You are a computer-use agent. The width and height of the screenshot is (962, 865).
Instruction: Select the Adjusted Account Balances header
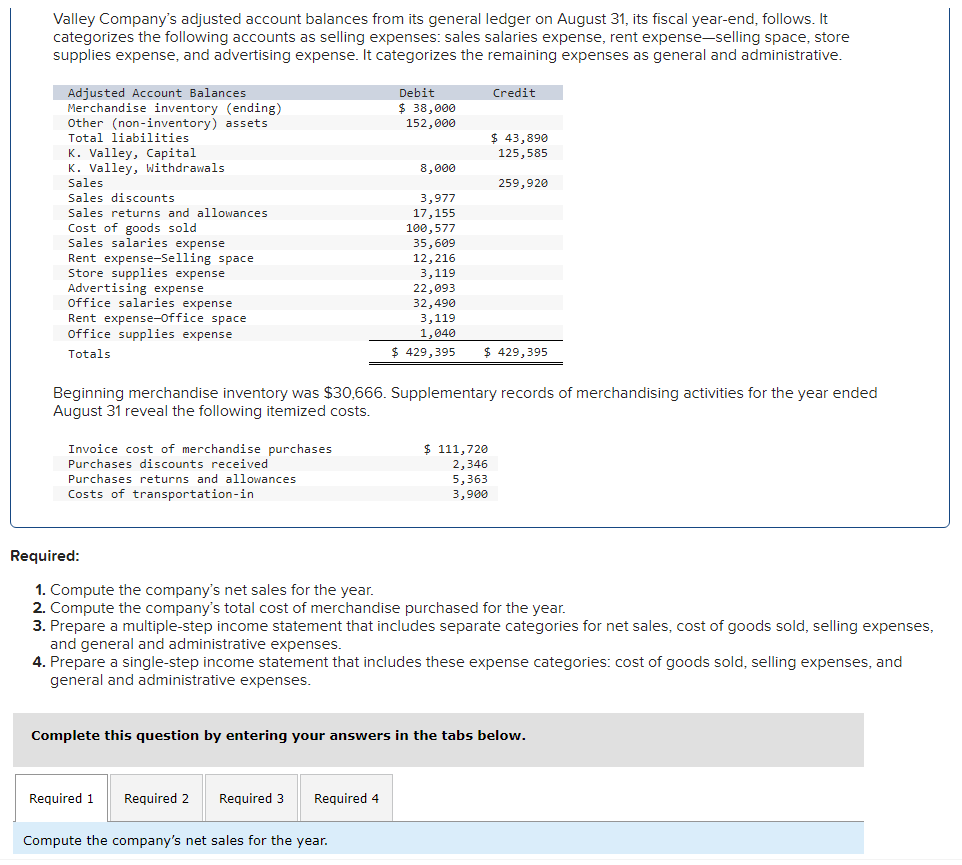click(x=156, y=93)
